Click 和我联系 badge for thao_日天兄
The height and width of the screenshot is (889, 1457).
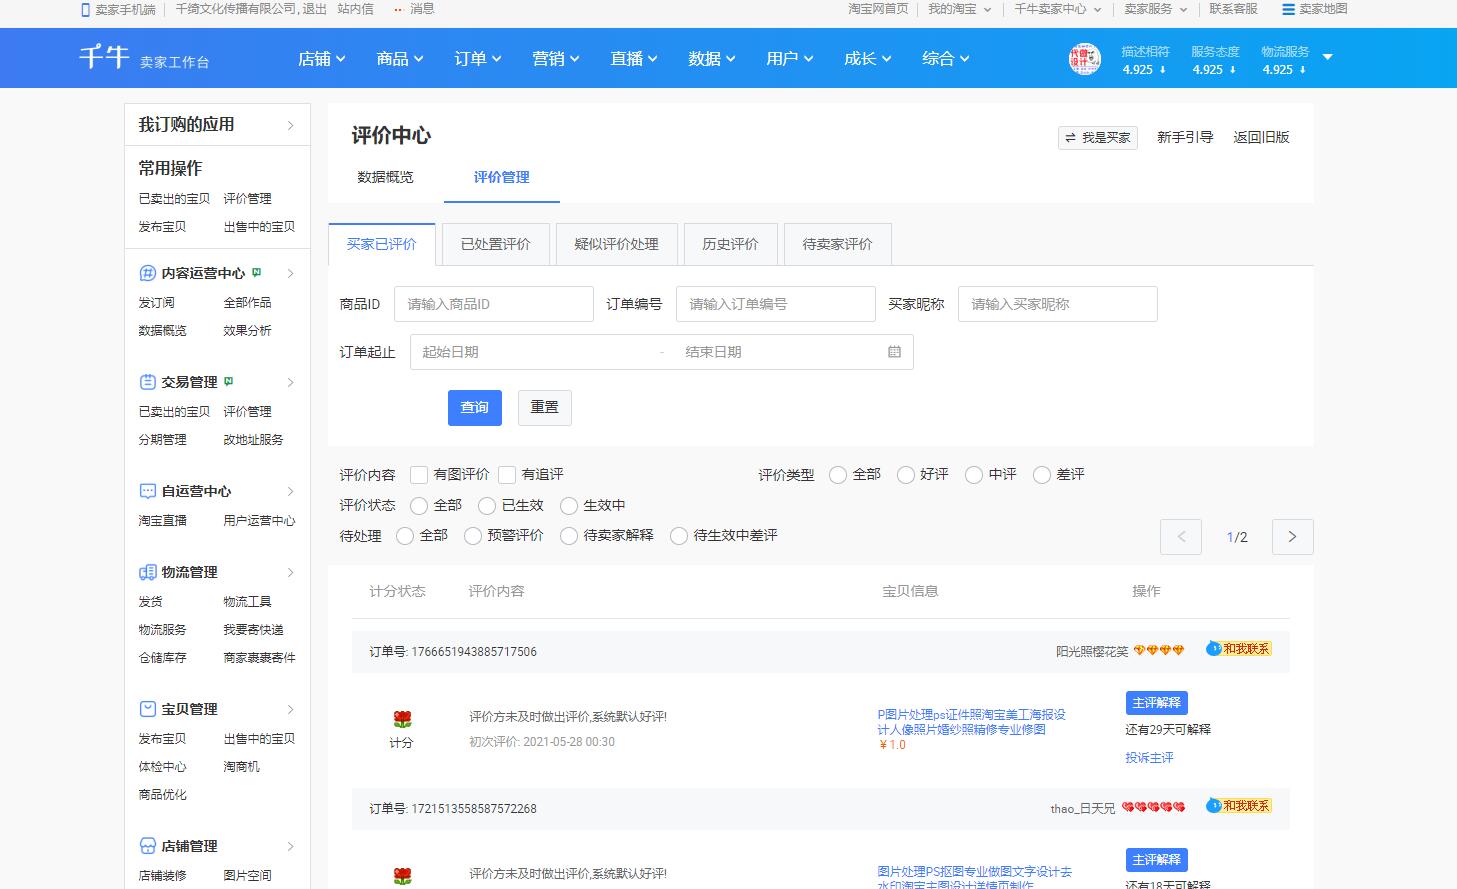[1239, 806]
